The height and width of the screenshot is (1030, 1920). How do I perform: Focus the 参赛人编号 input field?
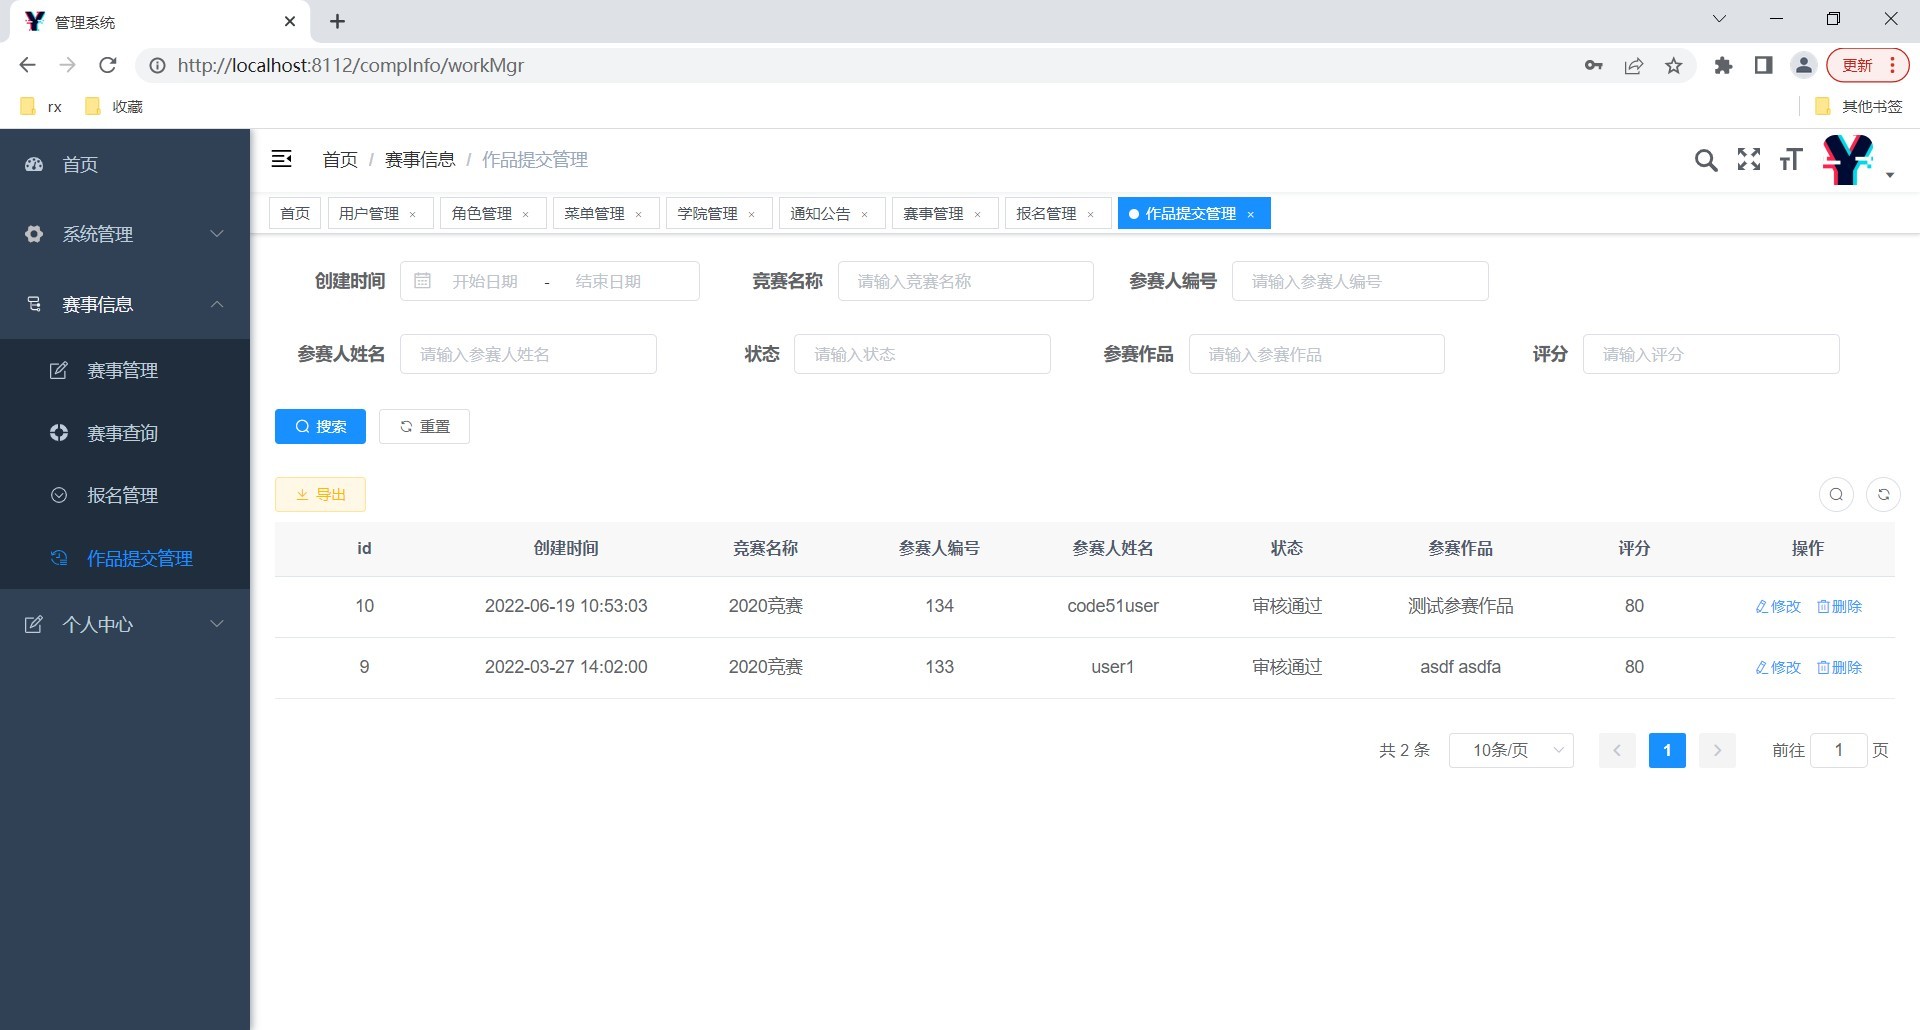coord(1360,281)
